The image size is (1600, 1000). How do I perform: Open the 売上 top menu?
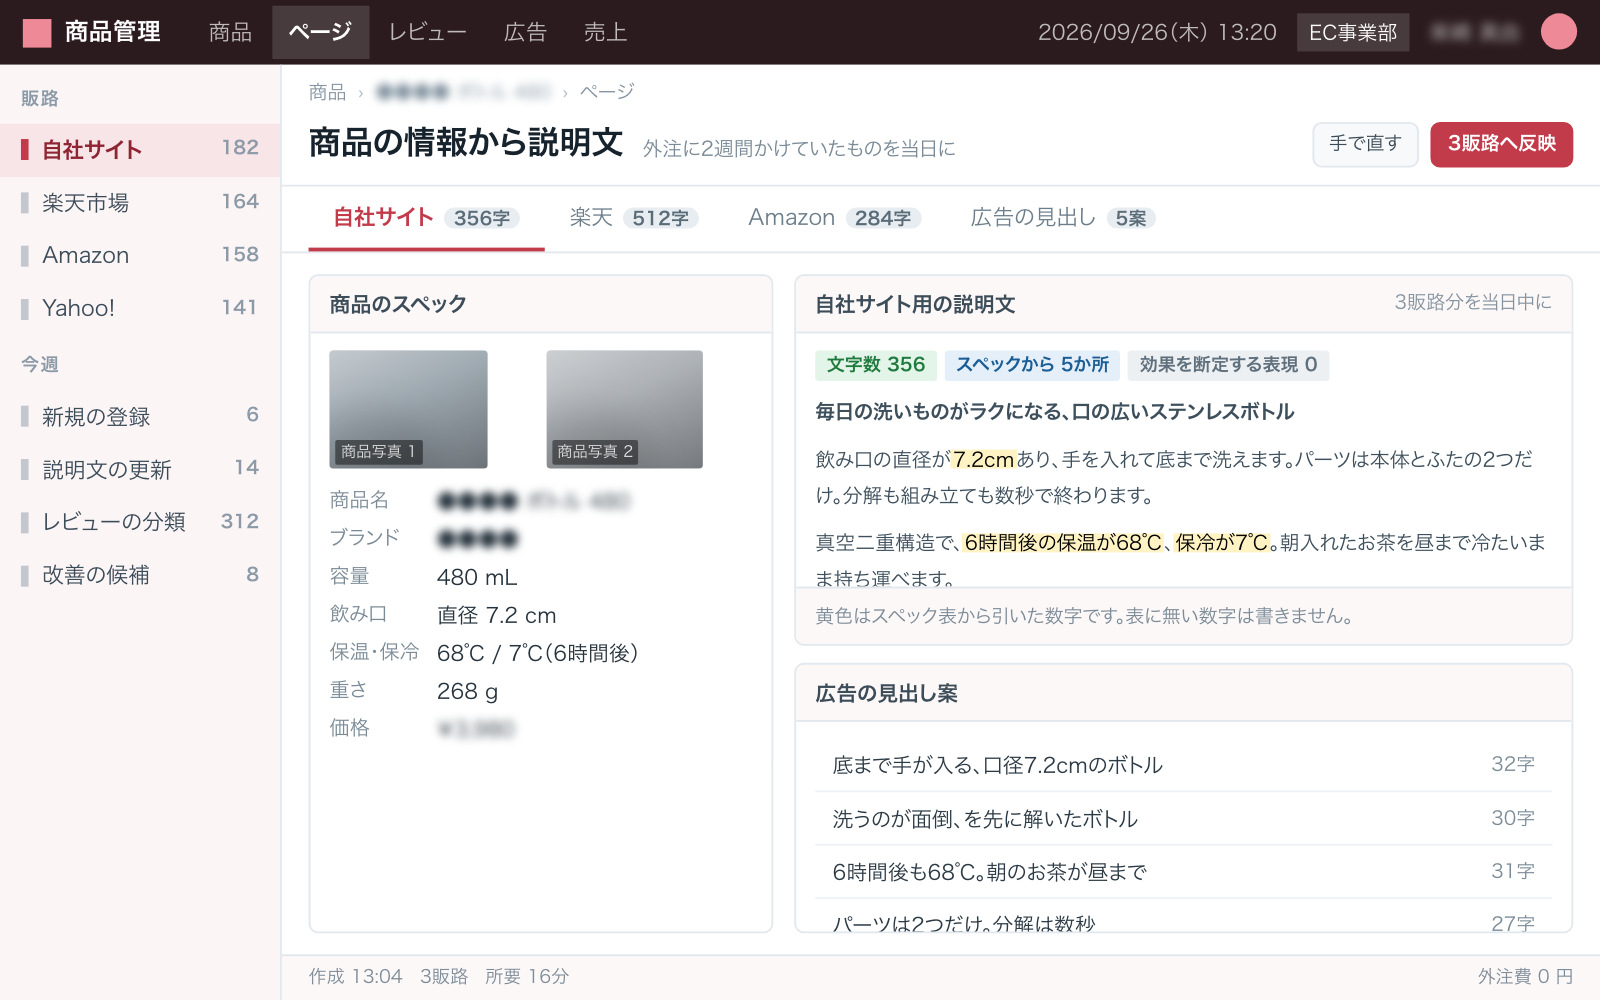605,32
